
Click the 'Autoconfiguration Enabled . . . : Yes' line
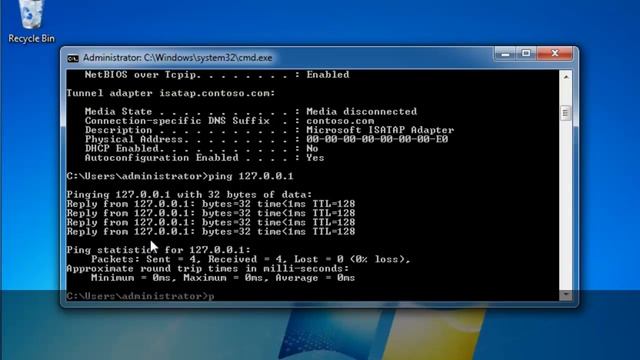[x=204, y=158]
